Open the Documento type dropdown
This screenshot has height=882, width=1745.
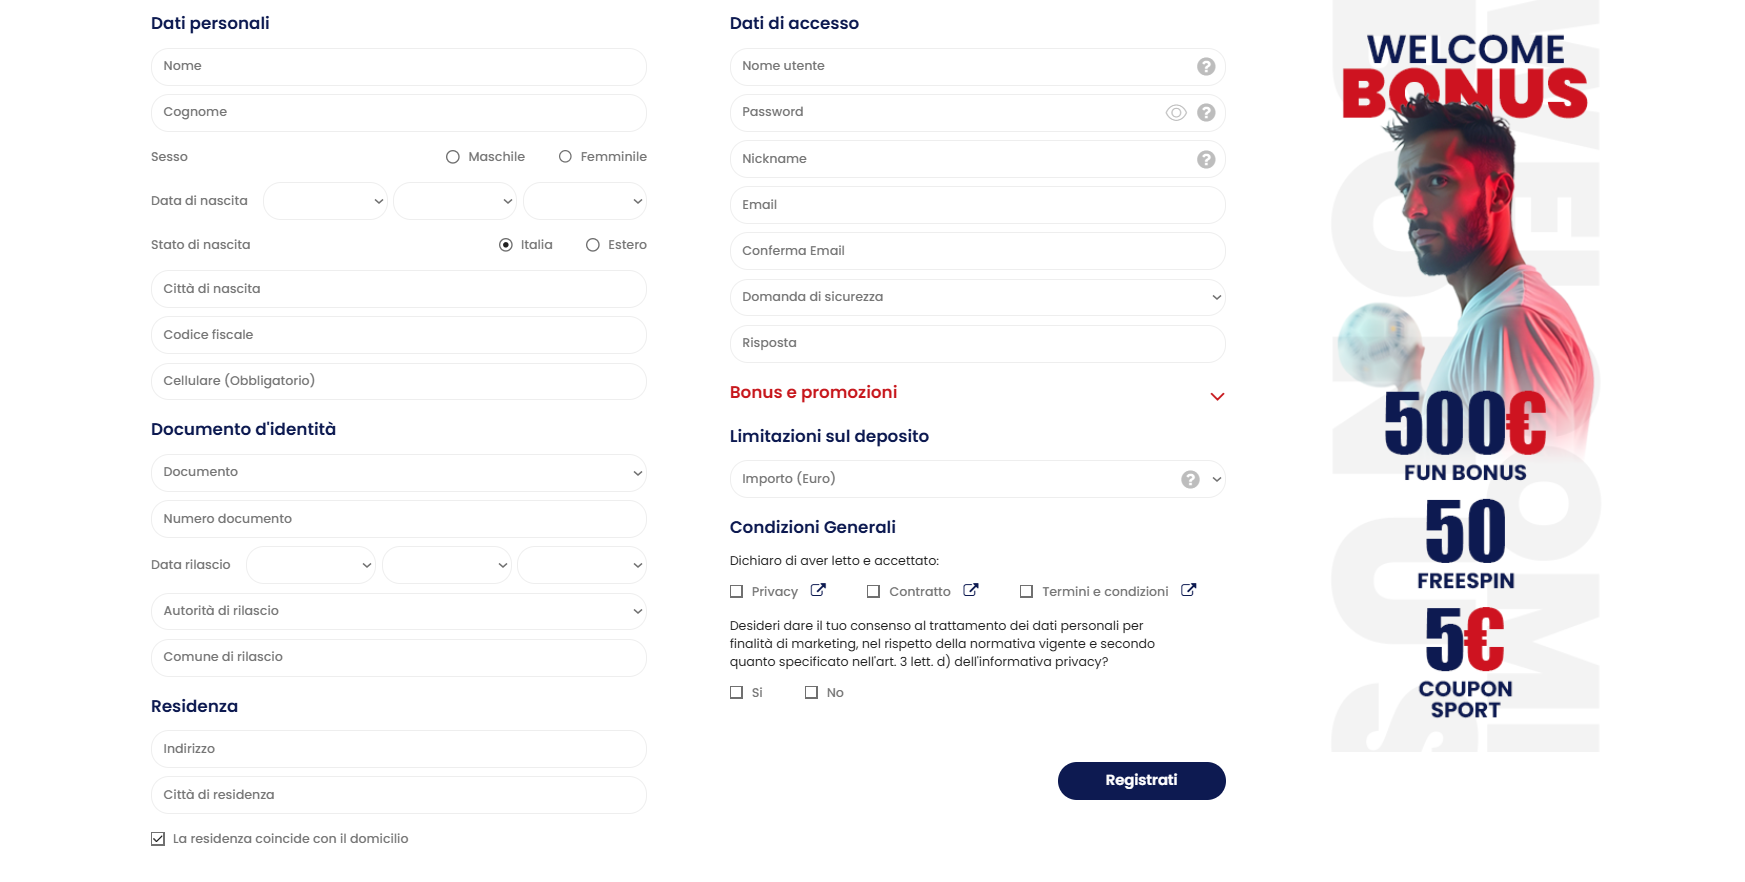pos(399,473)
